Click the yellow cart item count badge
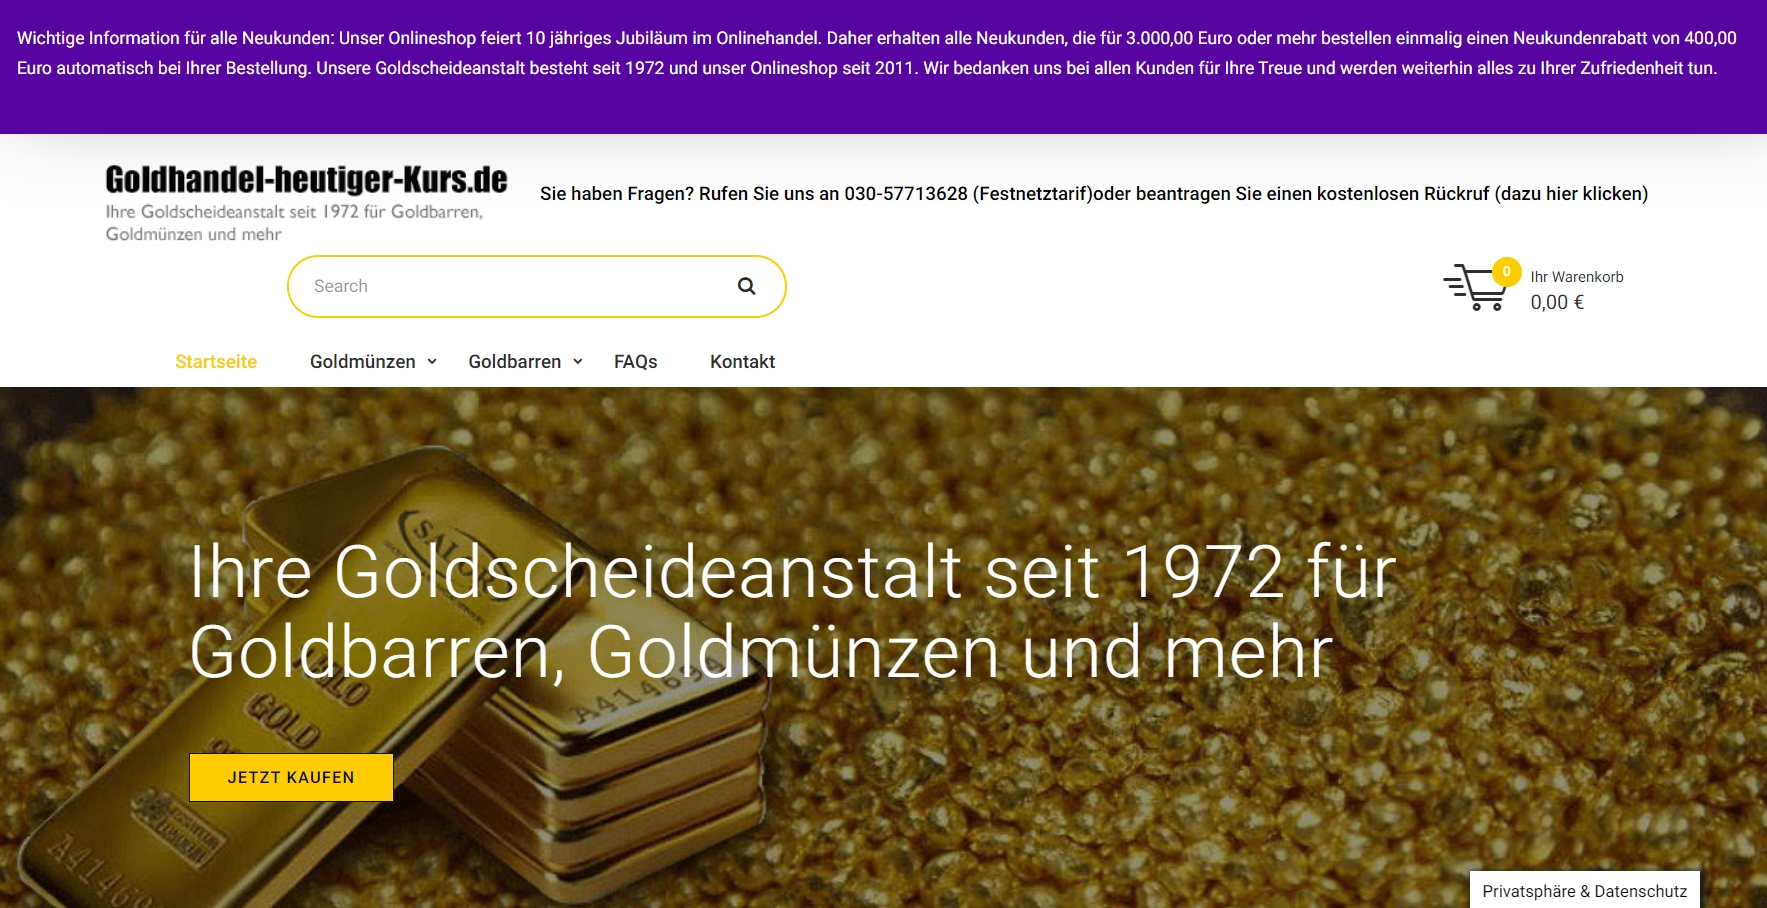Viewport: 1767px width, 908px height. [1506, 271]
